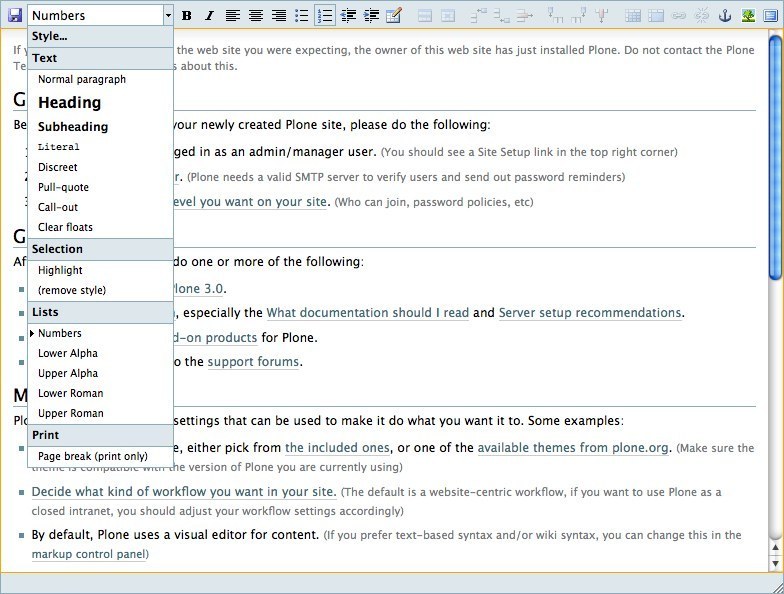The width and height of the screenshot is (784, 594).
Task: Center align the text
Action: (x=256, y=16)
